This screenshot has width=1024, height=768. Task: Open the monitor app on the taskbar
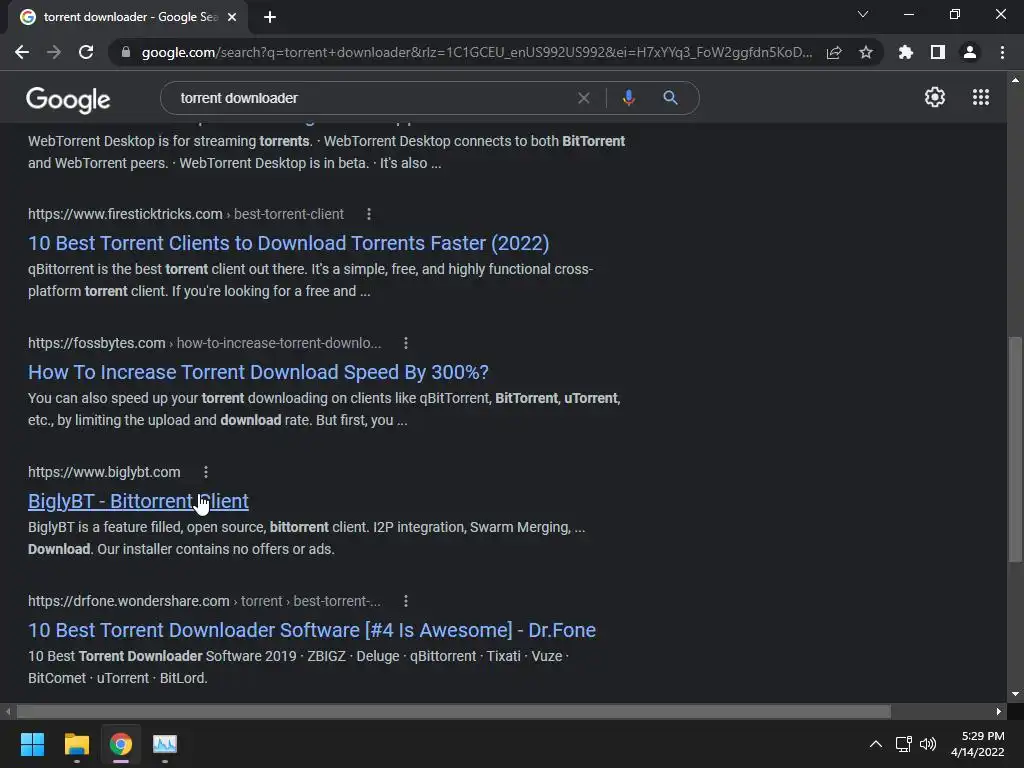click(165, 744)
